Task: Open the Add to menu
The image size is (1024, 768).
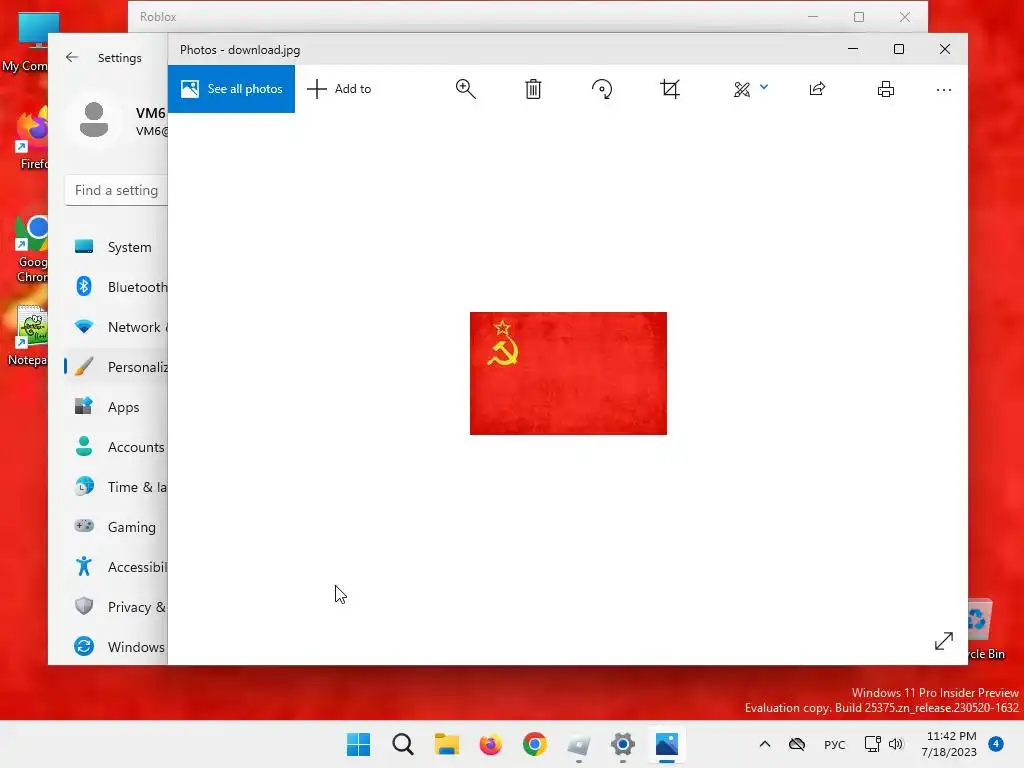Action: (339, 89)
